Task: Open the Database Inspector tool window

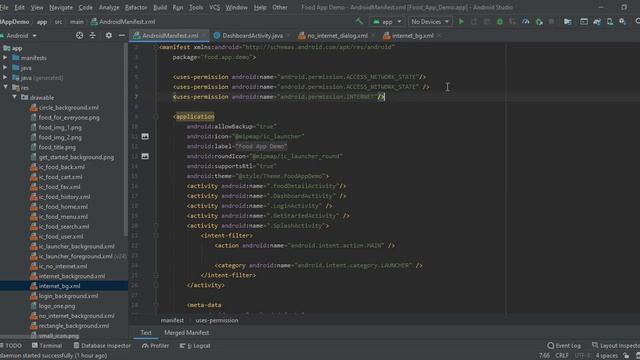Action: 102,346
